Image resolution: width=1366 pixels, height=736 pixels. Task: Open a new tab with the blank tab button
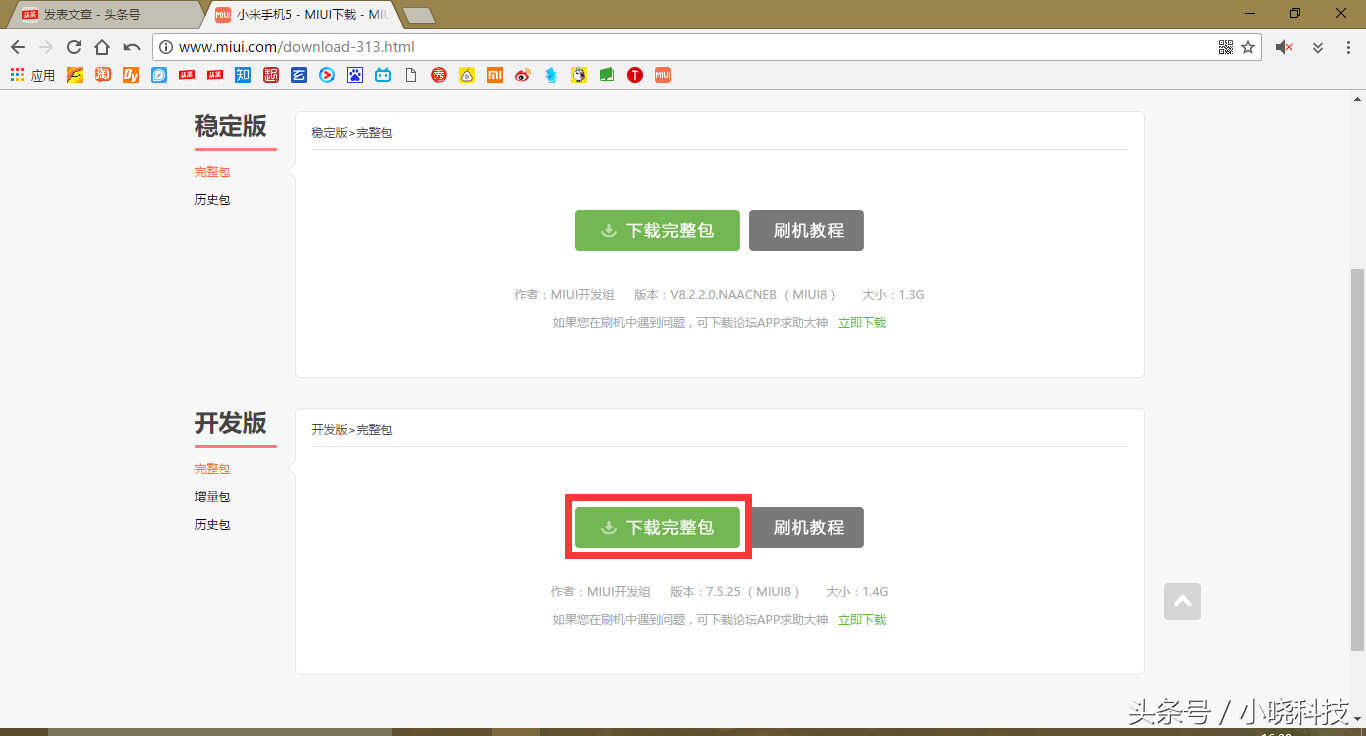point(419,16)
